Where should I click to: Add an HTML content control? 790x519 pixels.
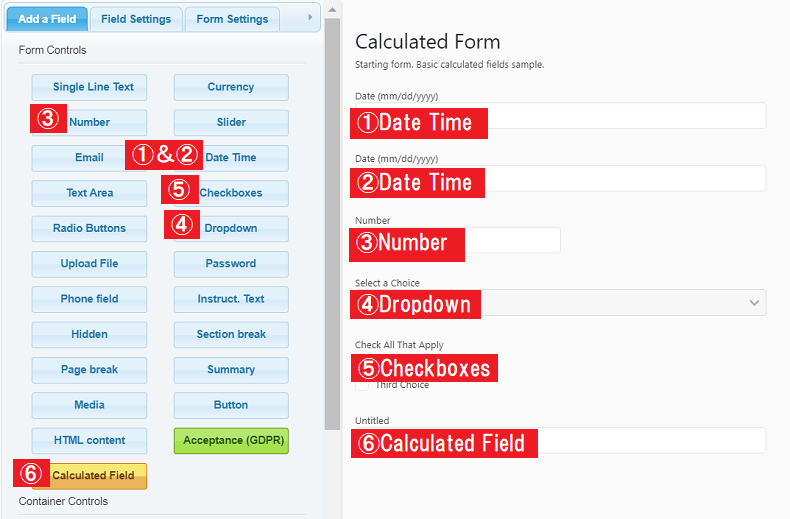(89, 440)
